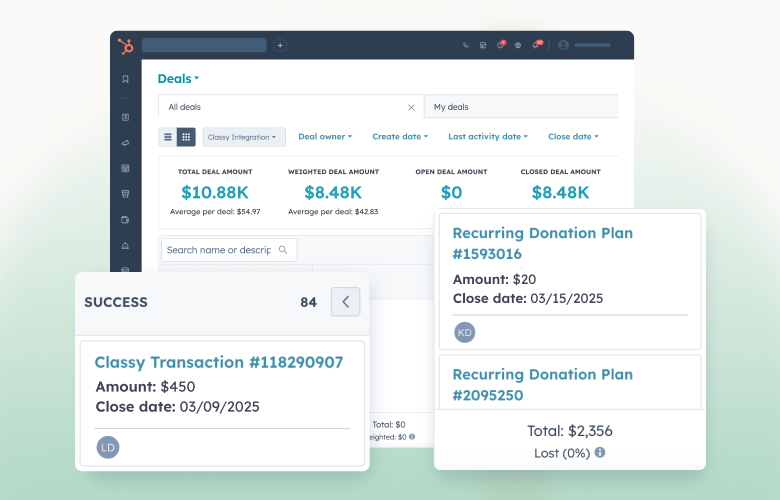Screen dimensions: 780x500
Task: Open the Bookmarks icon in sidebar
Action: click(x=125, y=79)
